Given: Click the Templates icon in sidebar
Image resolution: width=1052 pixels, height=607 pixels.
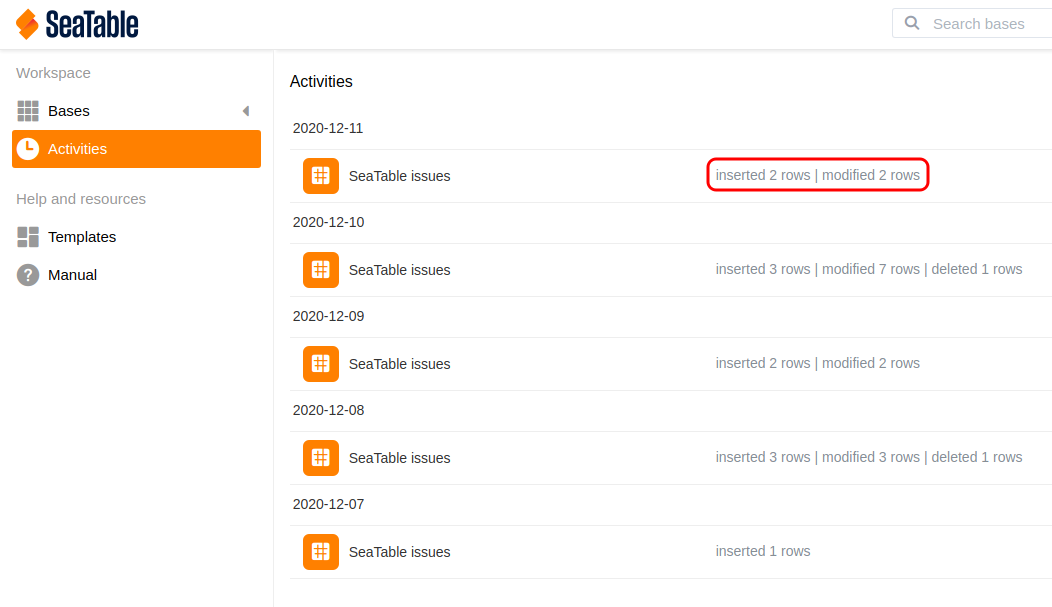Looking at the screenshot, I should 28,237.
